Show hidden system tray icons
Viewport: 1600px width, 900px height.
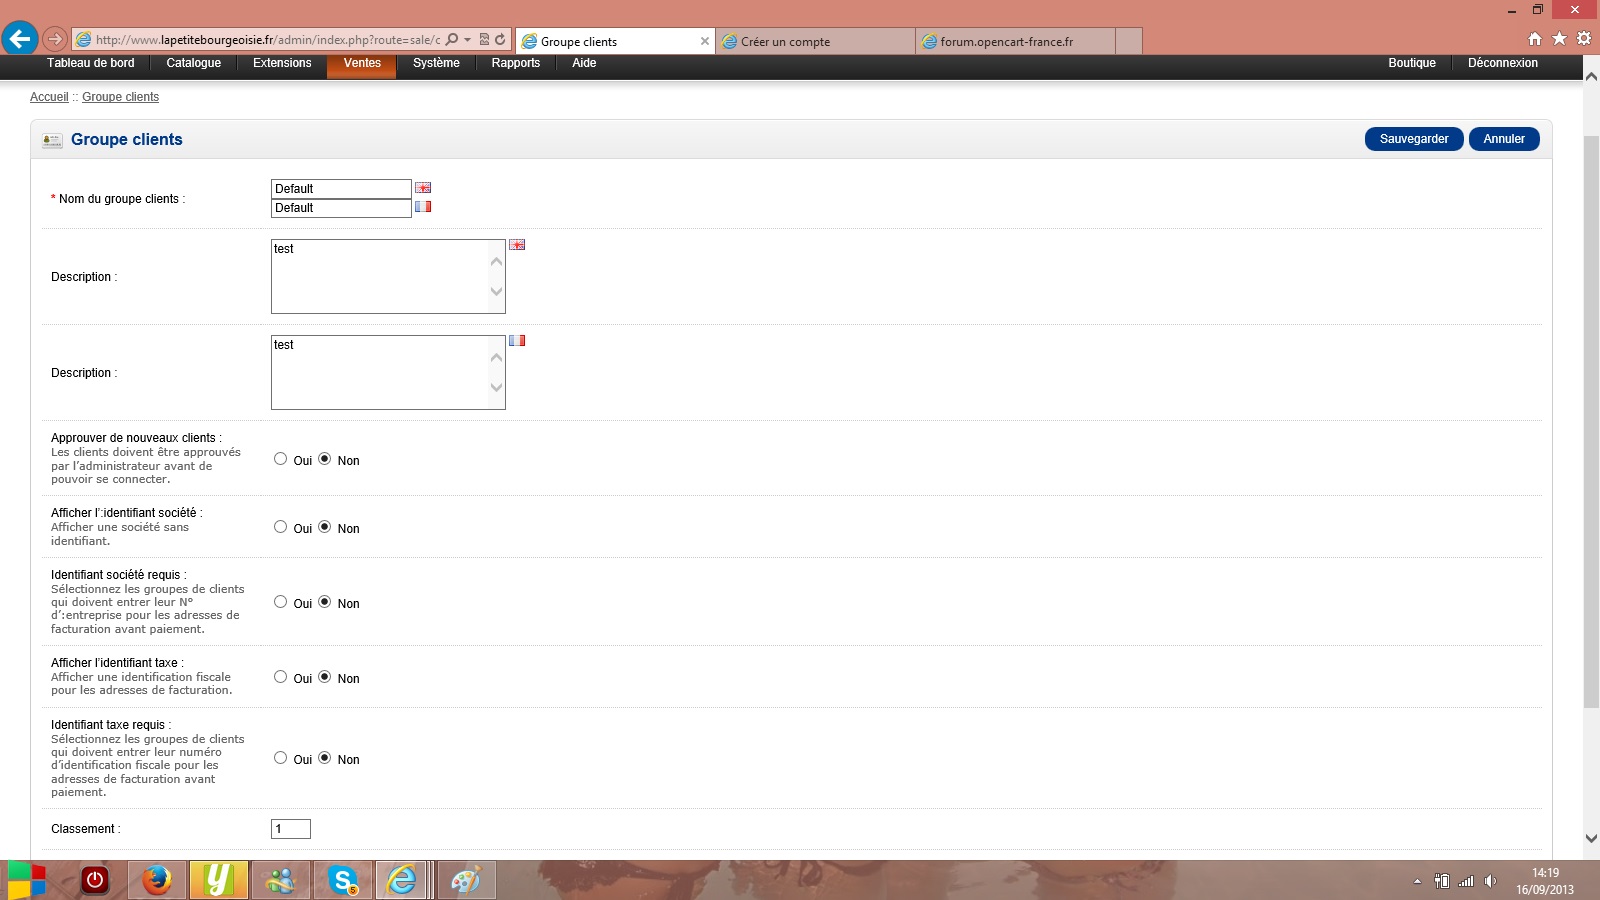click(1417, 881)
